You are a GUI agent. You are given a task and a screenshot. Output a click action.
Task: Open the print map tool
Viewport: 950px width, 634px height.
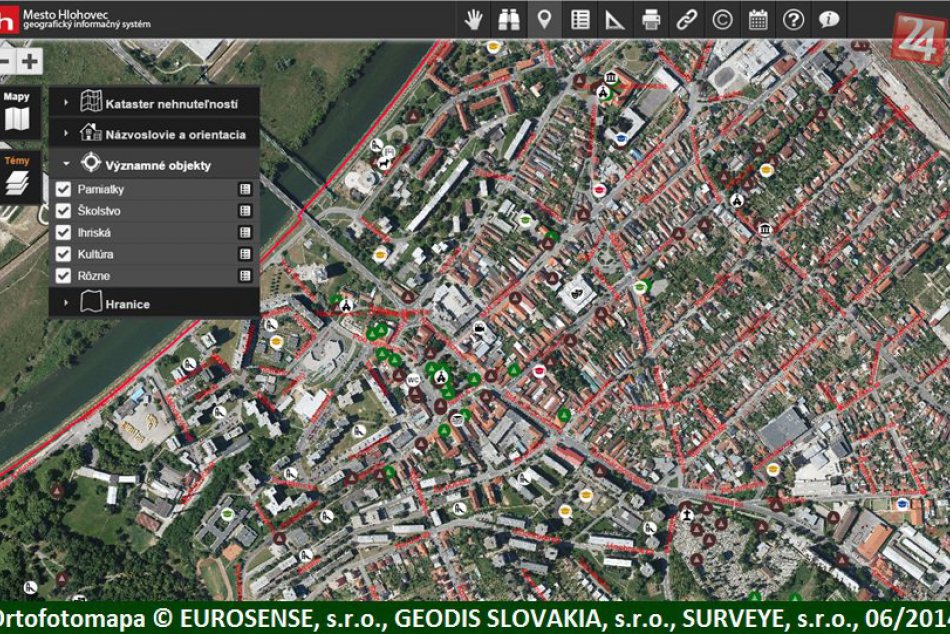coord(652,16)
